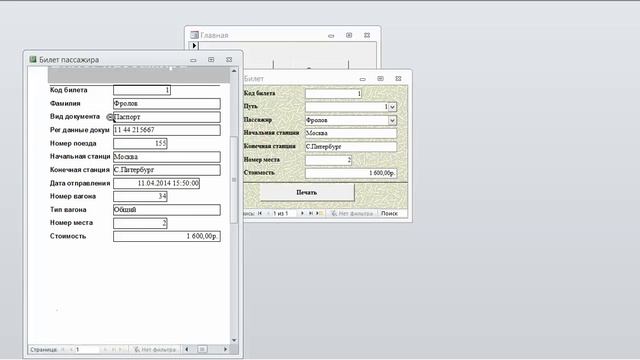Click the report vertical scrollbar thumb
Screen dimensions: 640x360
(x=234, y=180)
